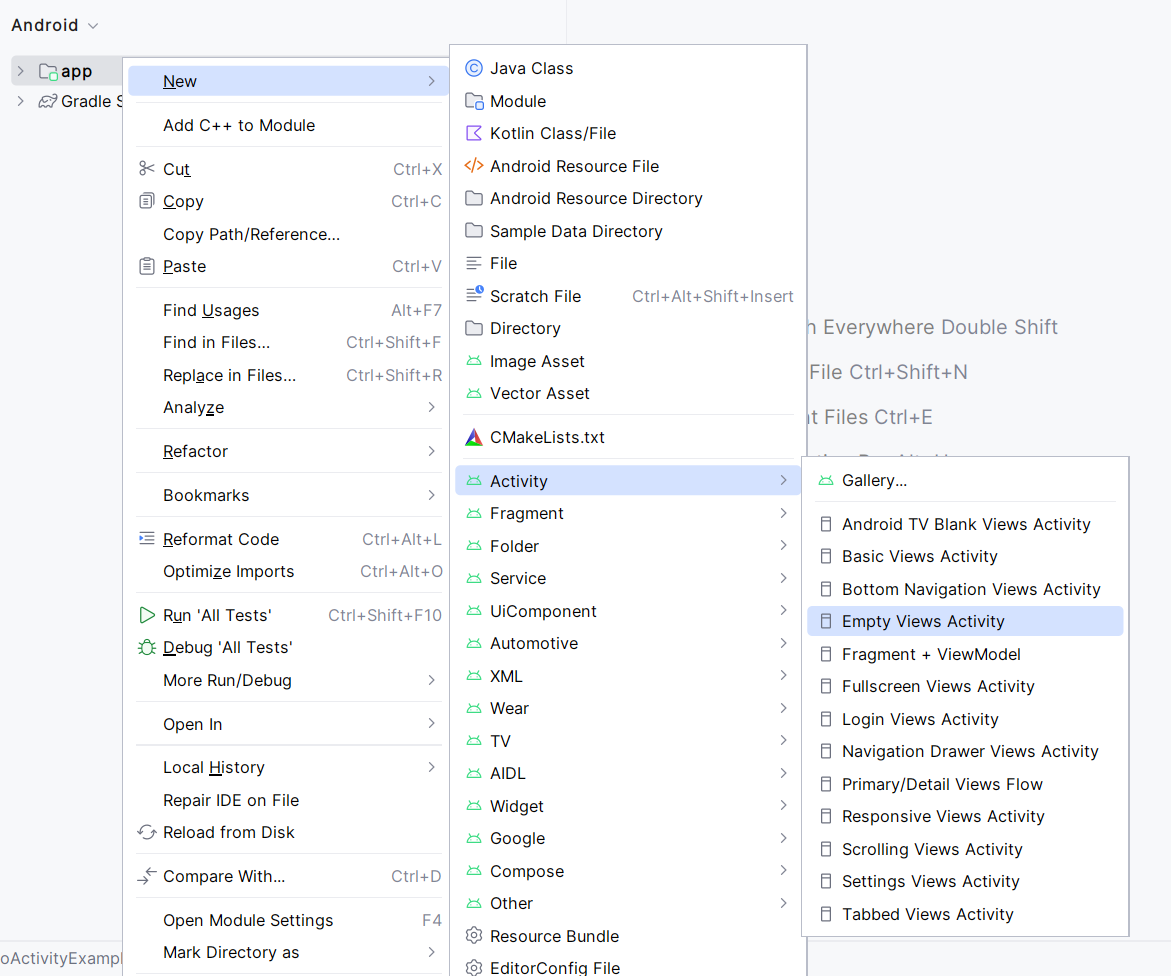Expand the Local History submenu arrow
The height and width of the screenshot is (976, 1171).
(432, 767)
